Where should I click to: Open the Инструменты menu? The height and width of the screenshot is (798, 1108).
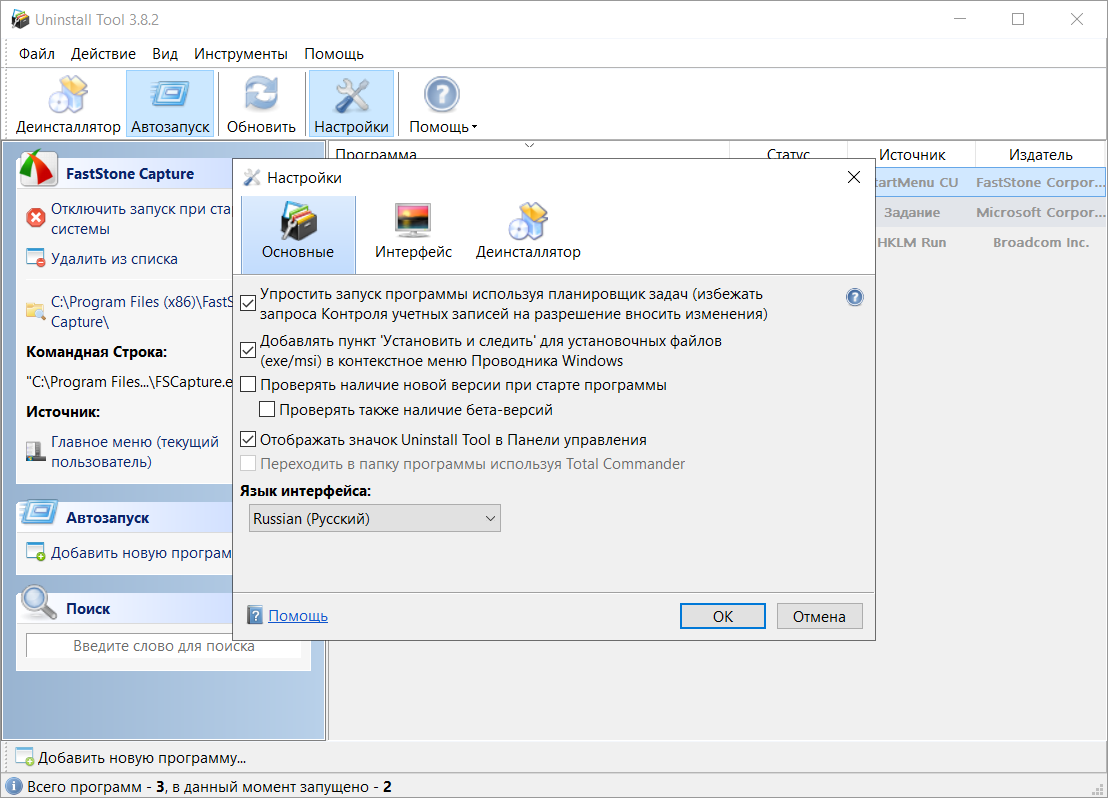pos(241,54)
